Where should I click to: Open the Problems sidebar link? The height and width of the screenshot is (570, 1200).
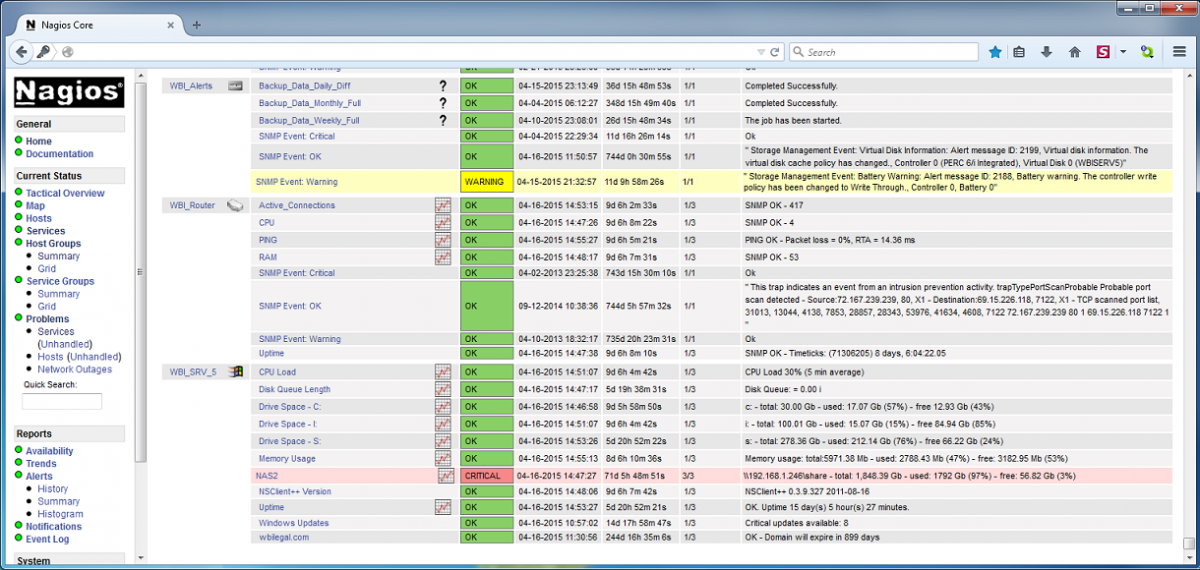[48, 319]
